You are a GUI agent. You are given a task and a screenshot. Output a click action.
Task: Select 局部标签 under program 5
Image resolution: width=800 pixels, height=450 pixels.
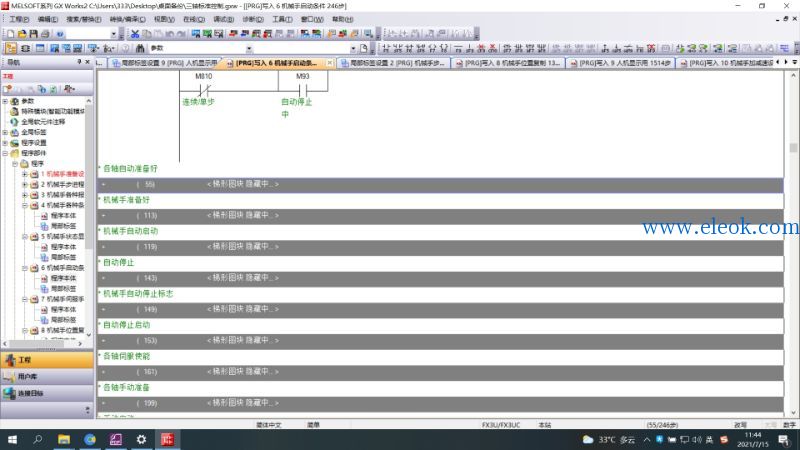(x=63, y=257)
